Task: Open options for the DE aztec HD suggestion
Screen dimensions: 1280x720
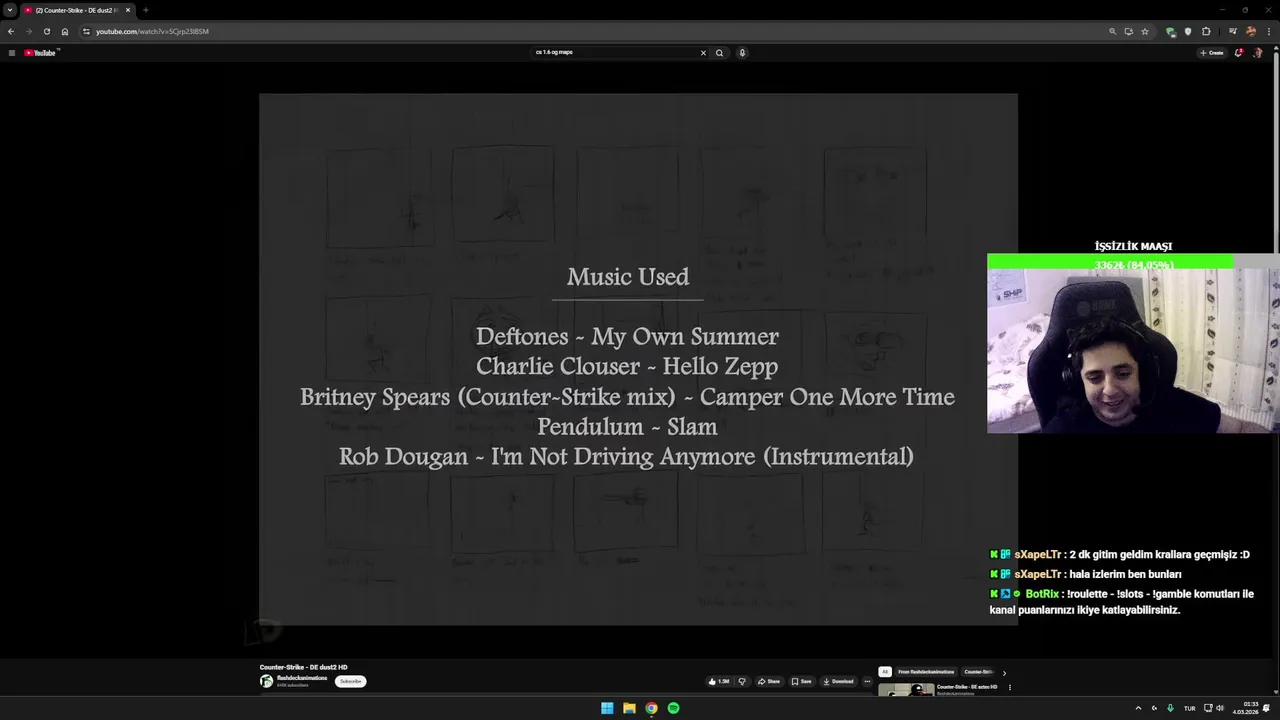Action: click(1009, 687)
